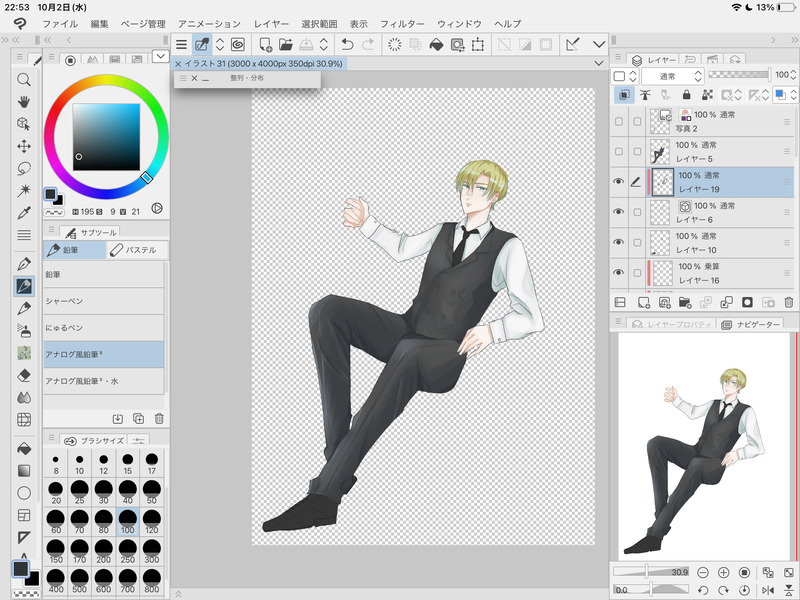Open the フィルター menu
The width and height of the screenshot is (800, 600).
tap(402, 23)
